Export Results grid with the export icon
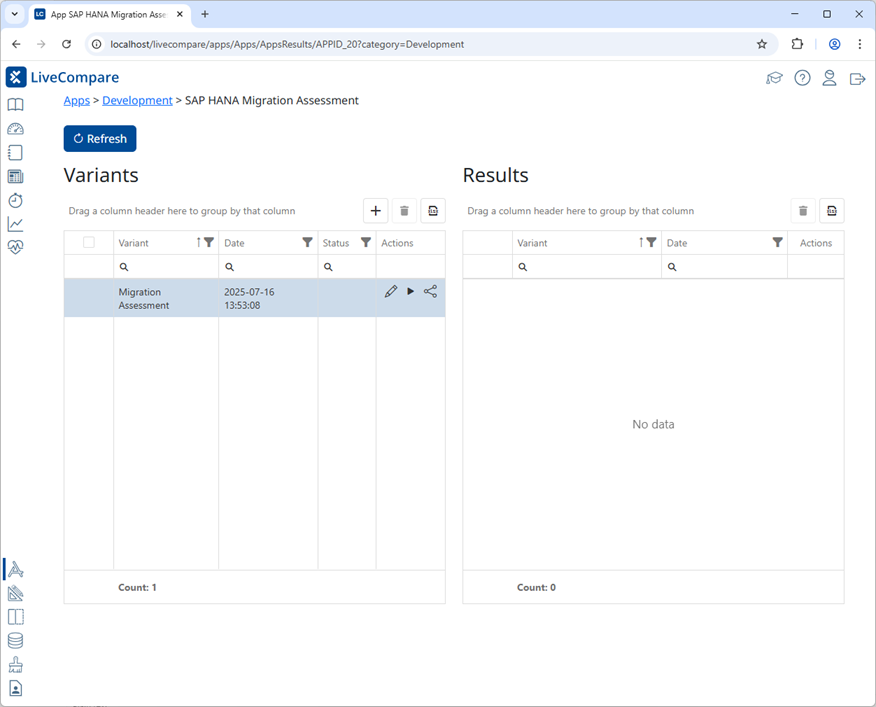Viewport: 876px width, 707px height. click(x=831, y=210)
